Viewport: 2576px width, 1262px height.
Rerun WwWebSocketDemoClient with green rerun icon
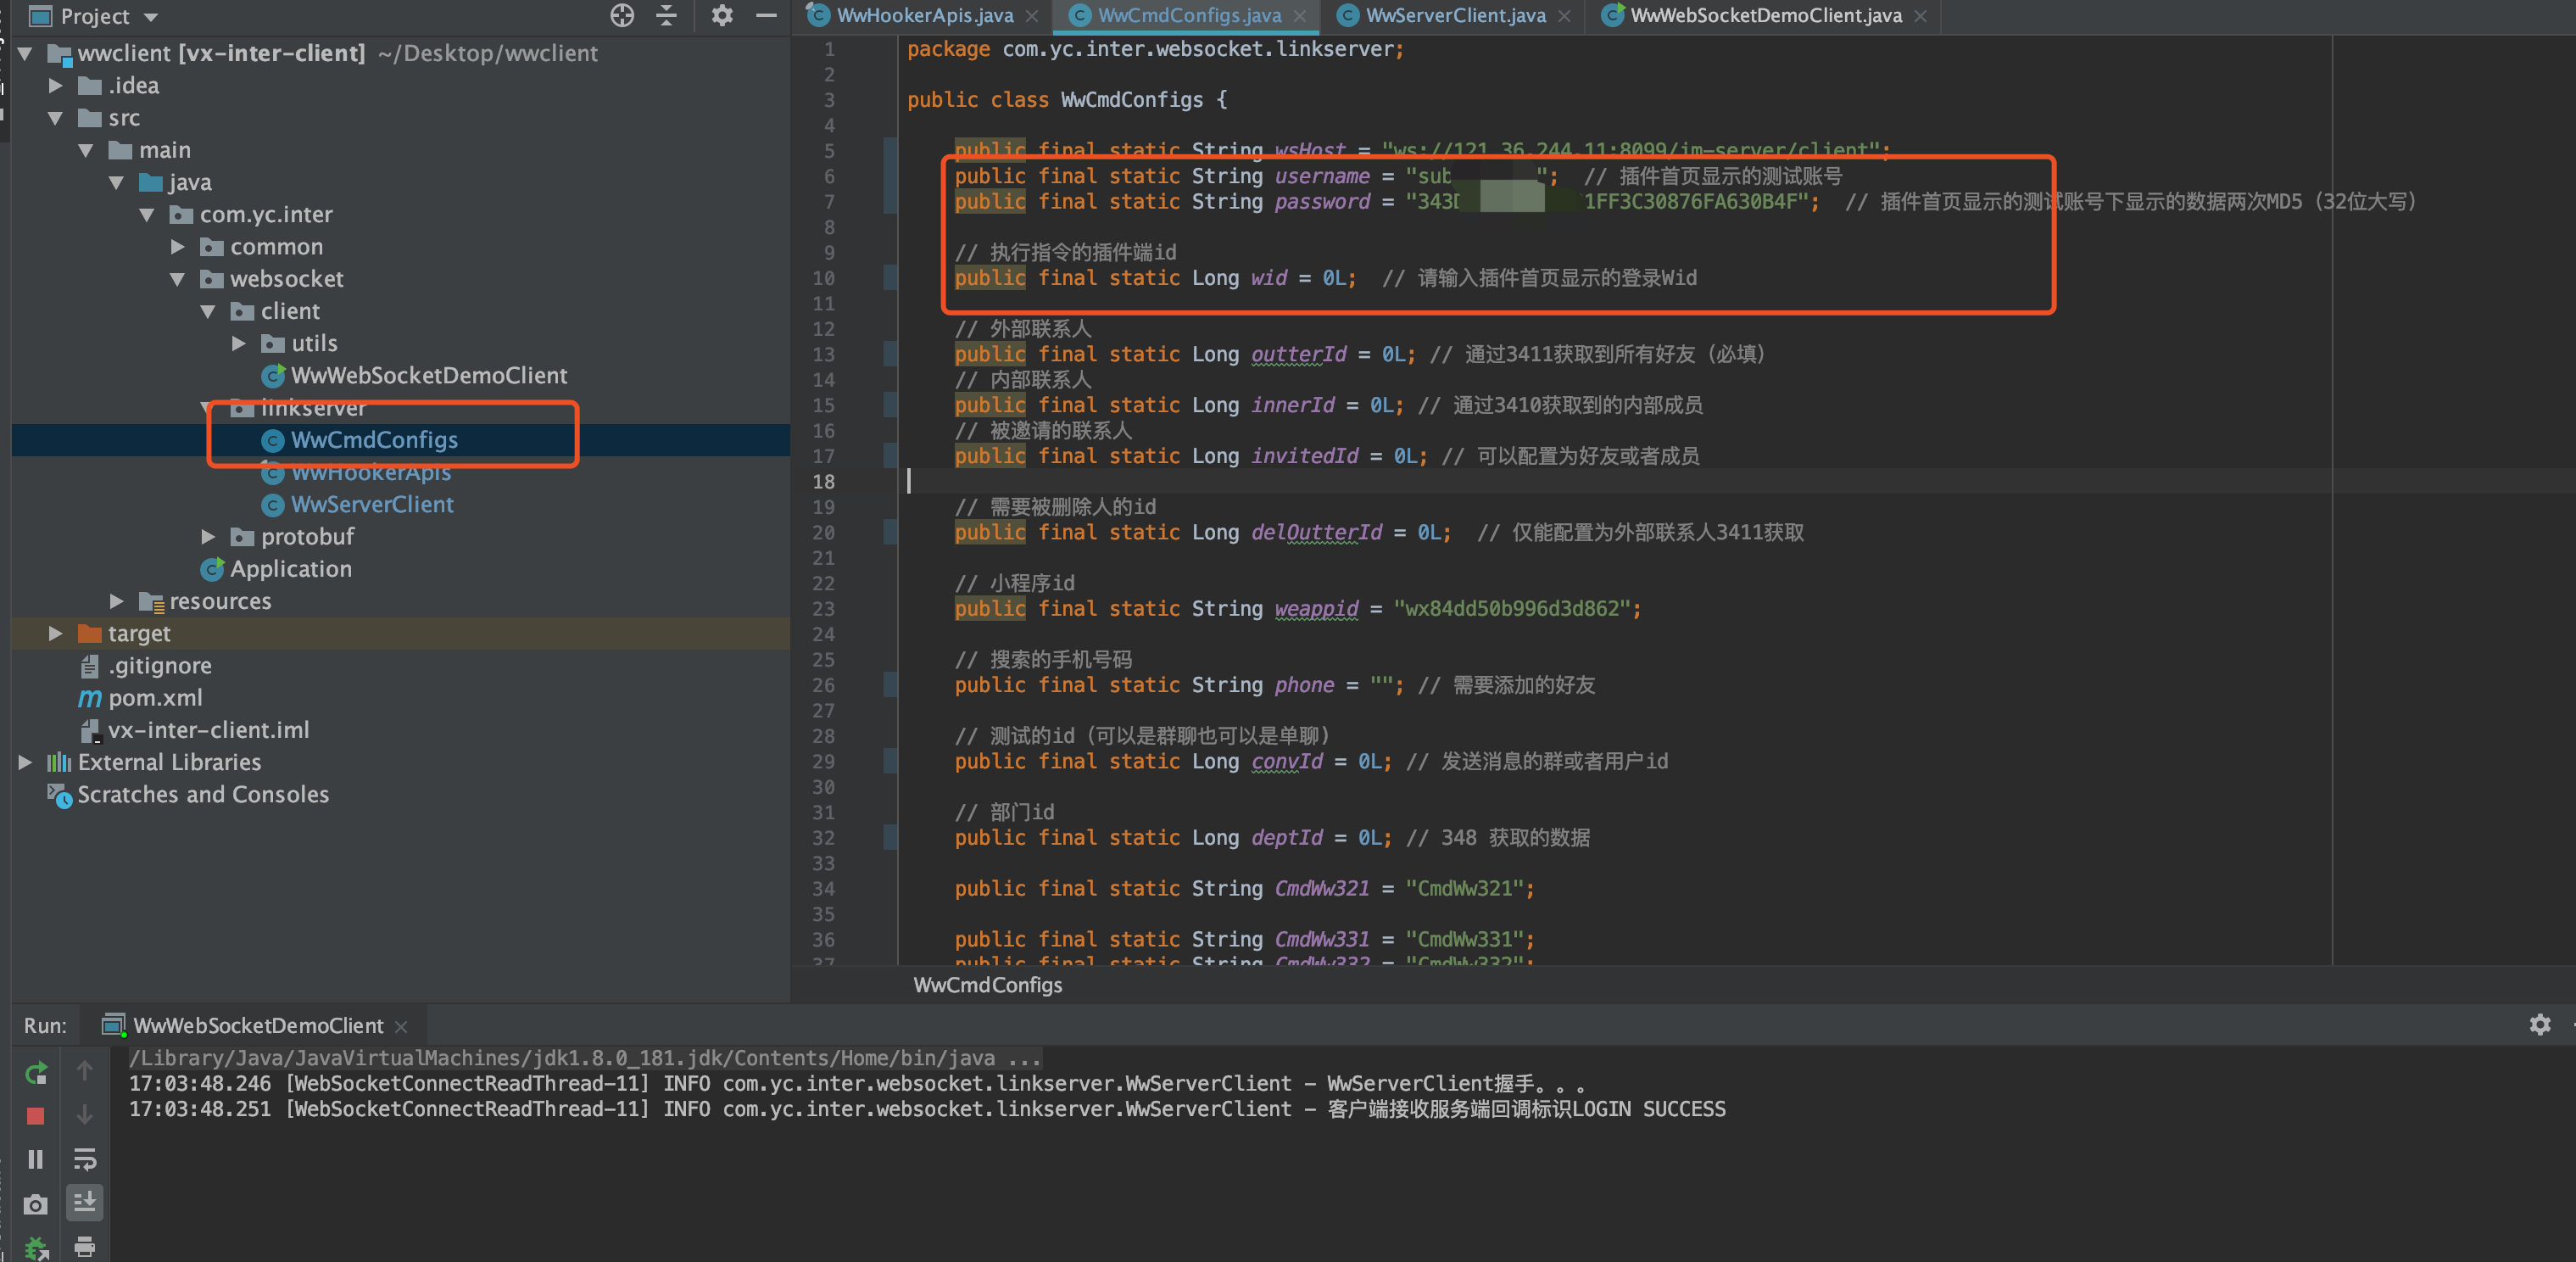pyautogui.click(x=36, y=1073)
